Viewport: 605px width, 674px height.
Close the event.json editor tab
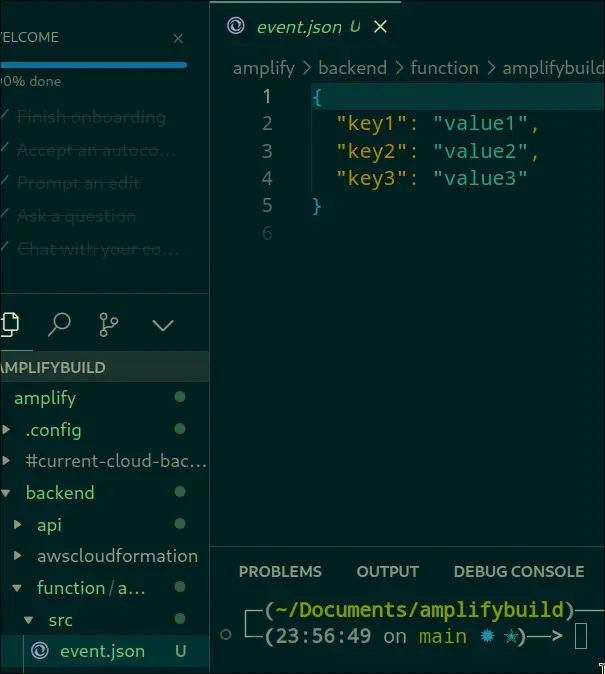click(380, 27)
